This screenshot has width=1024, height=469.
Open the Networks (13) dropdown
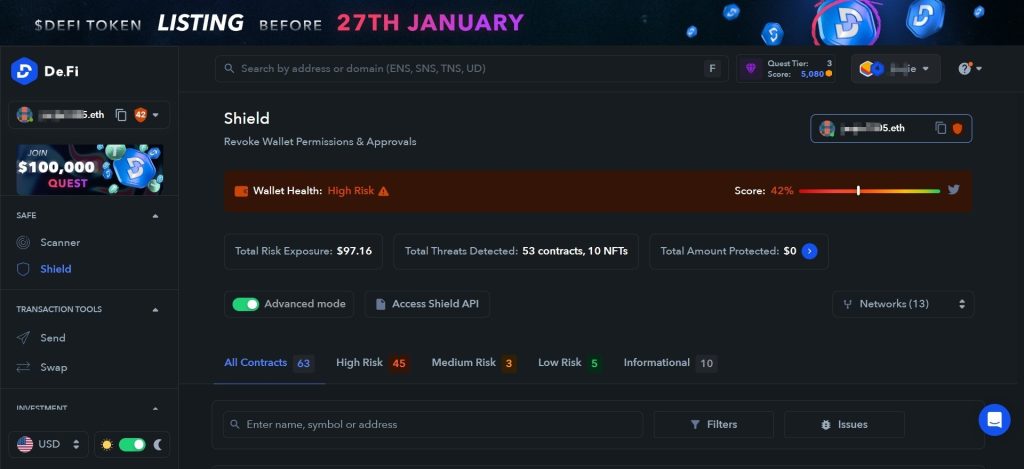(902, 304)
